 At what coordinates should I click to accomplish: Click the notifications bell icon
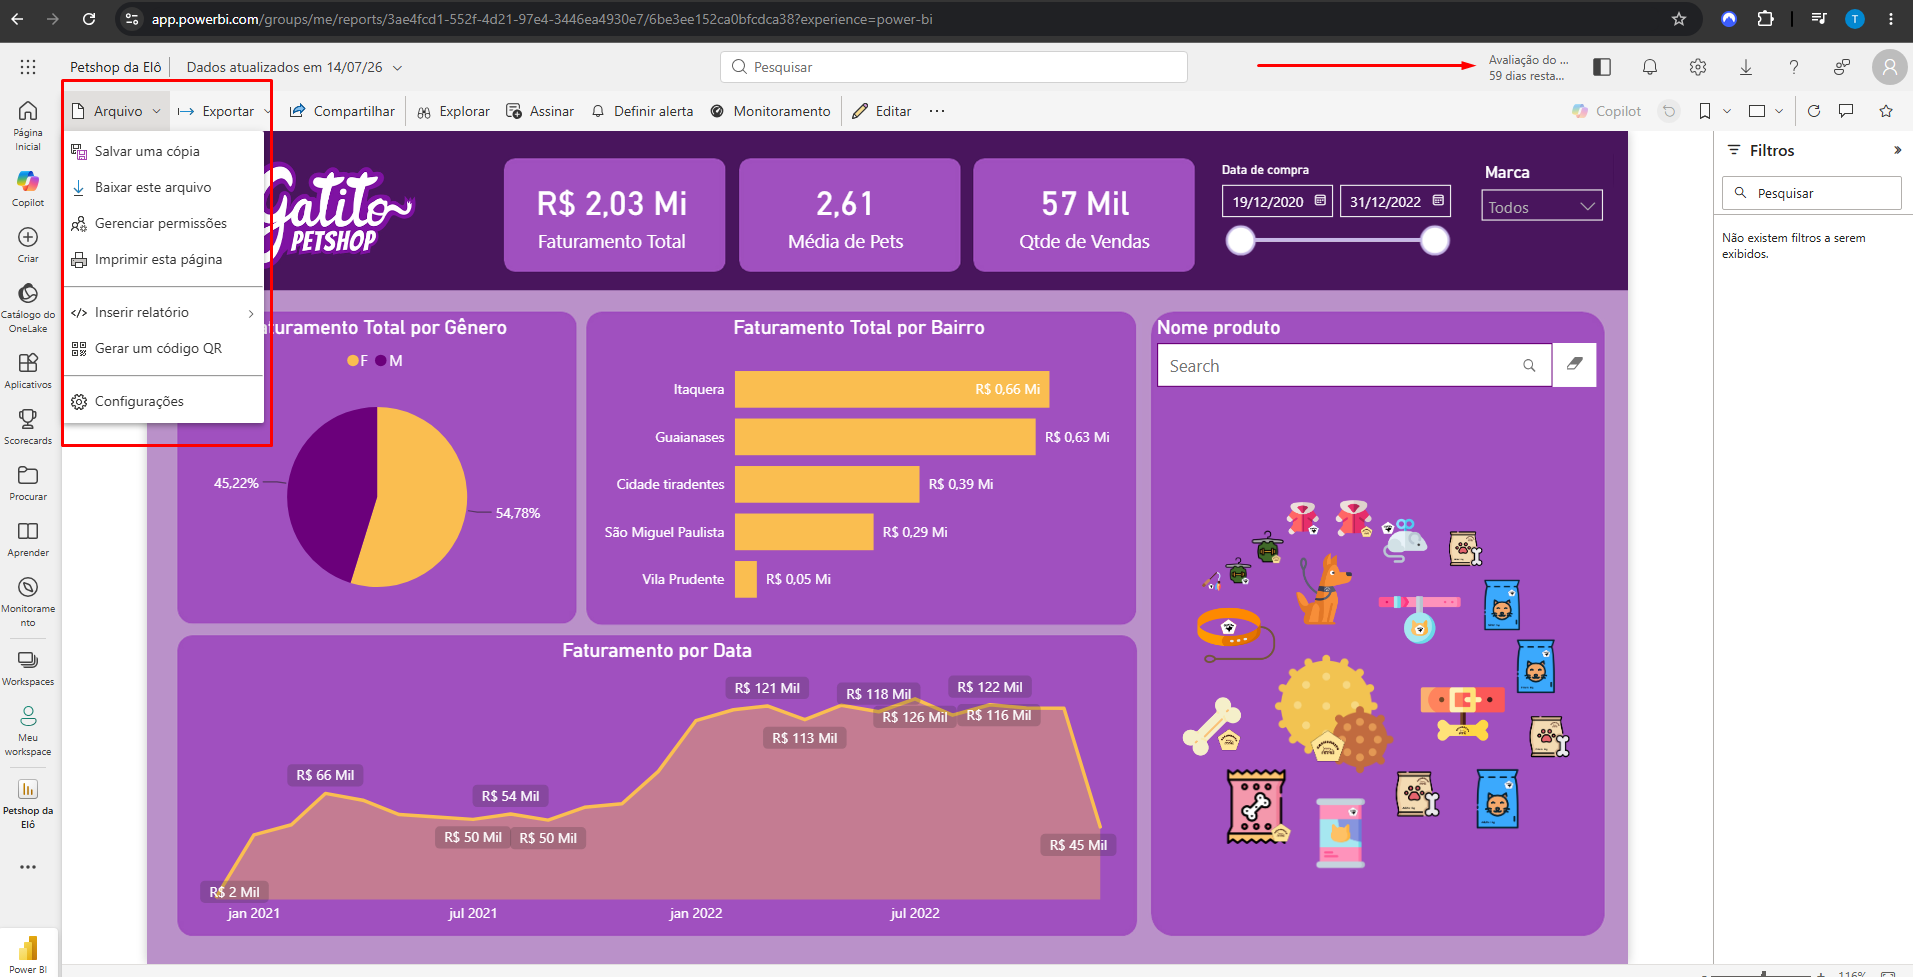(x=1650, y=67)
